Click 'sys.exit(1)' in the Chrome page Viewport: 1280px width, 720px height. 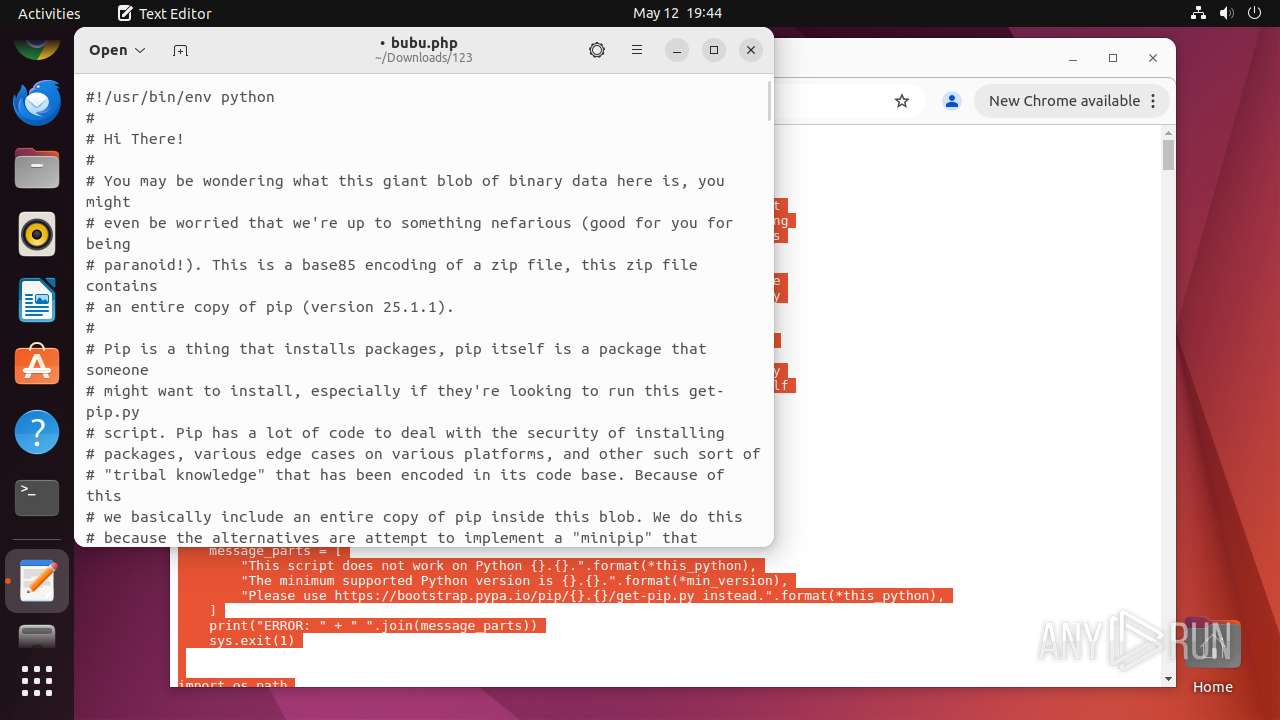252,640
